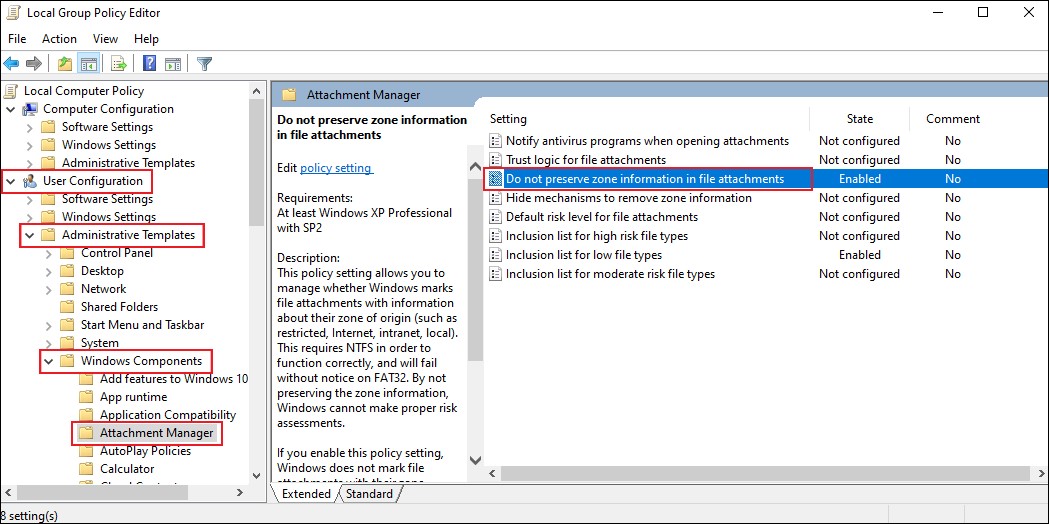This screenshot has width=1049, height=524.
Task: Click tree pane horizontal scrollbar right arrow
Action: point(240,493)
